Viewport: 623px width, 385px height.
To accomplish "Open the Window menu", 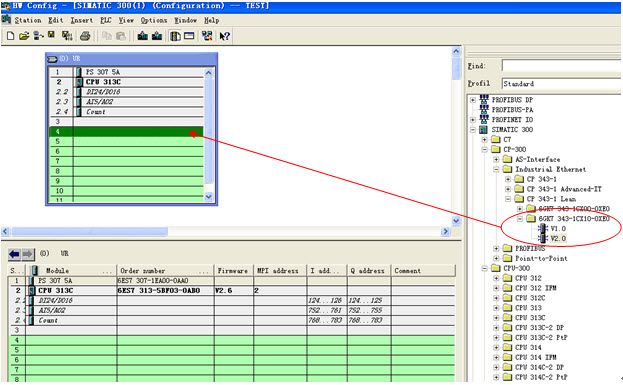I will 186,20.
